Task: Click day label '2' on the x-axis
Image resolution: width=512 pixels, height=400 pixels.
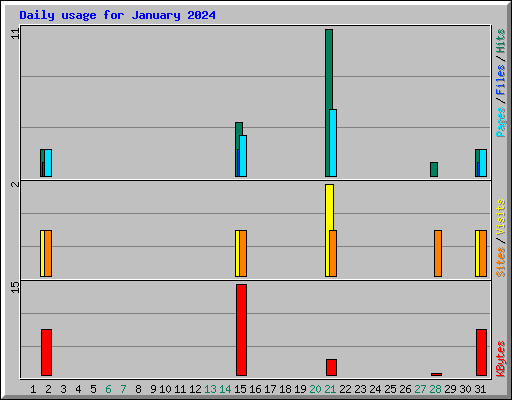Action: tap(48, 389)
